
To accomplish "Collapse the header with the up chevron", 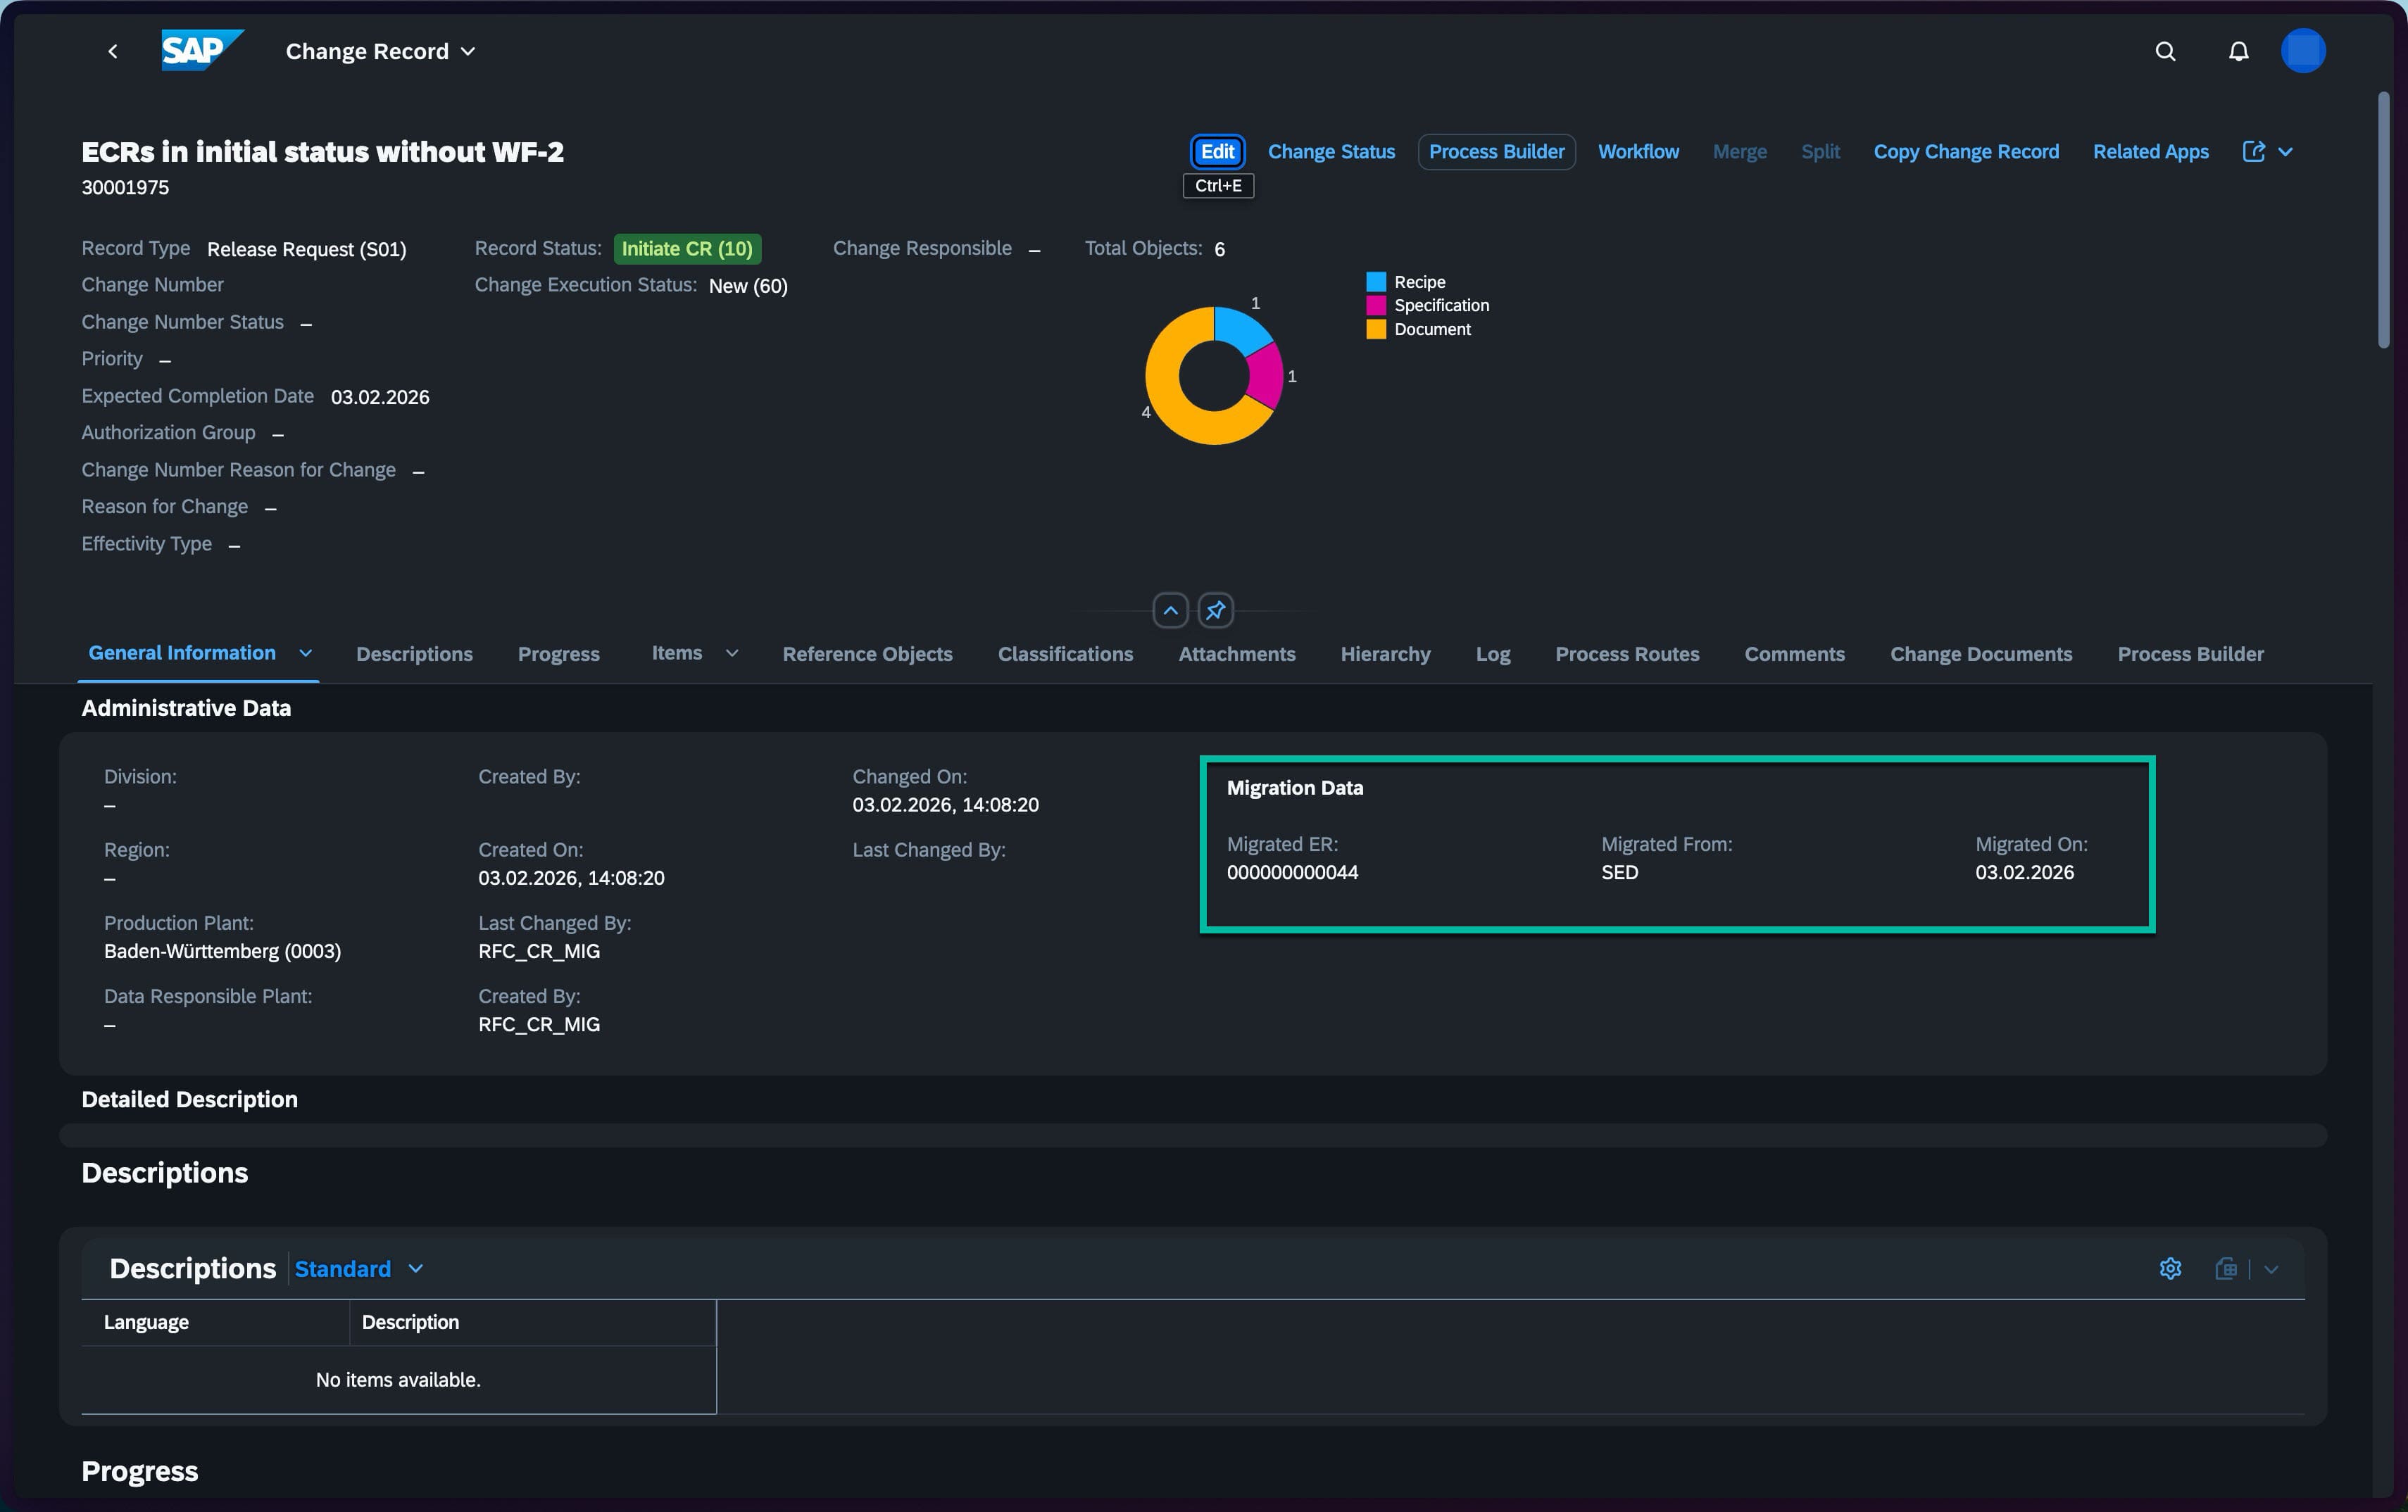I will click(x=1171, y=610).
